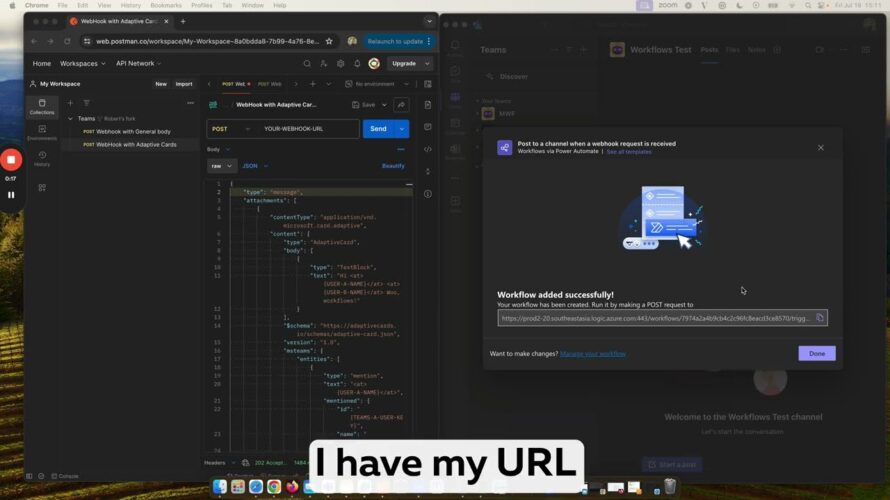This screenshot has width=890, height=500.
Task: Open Environments in Postman sidebar
Action: click(x=42, y=133)
